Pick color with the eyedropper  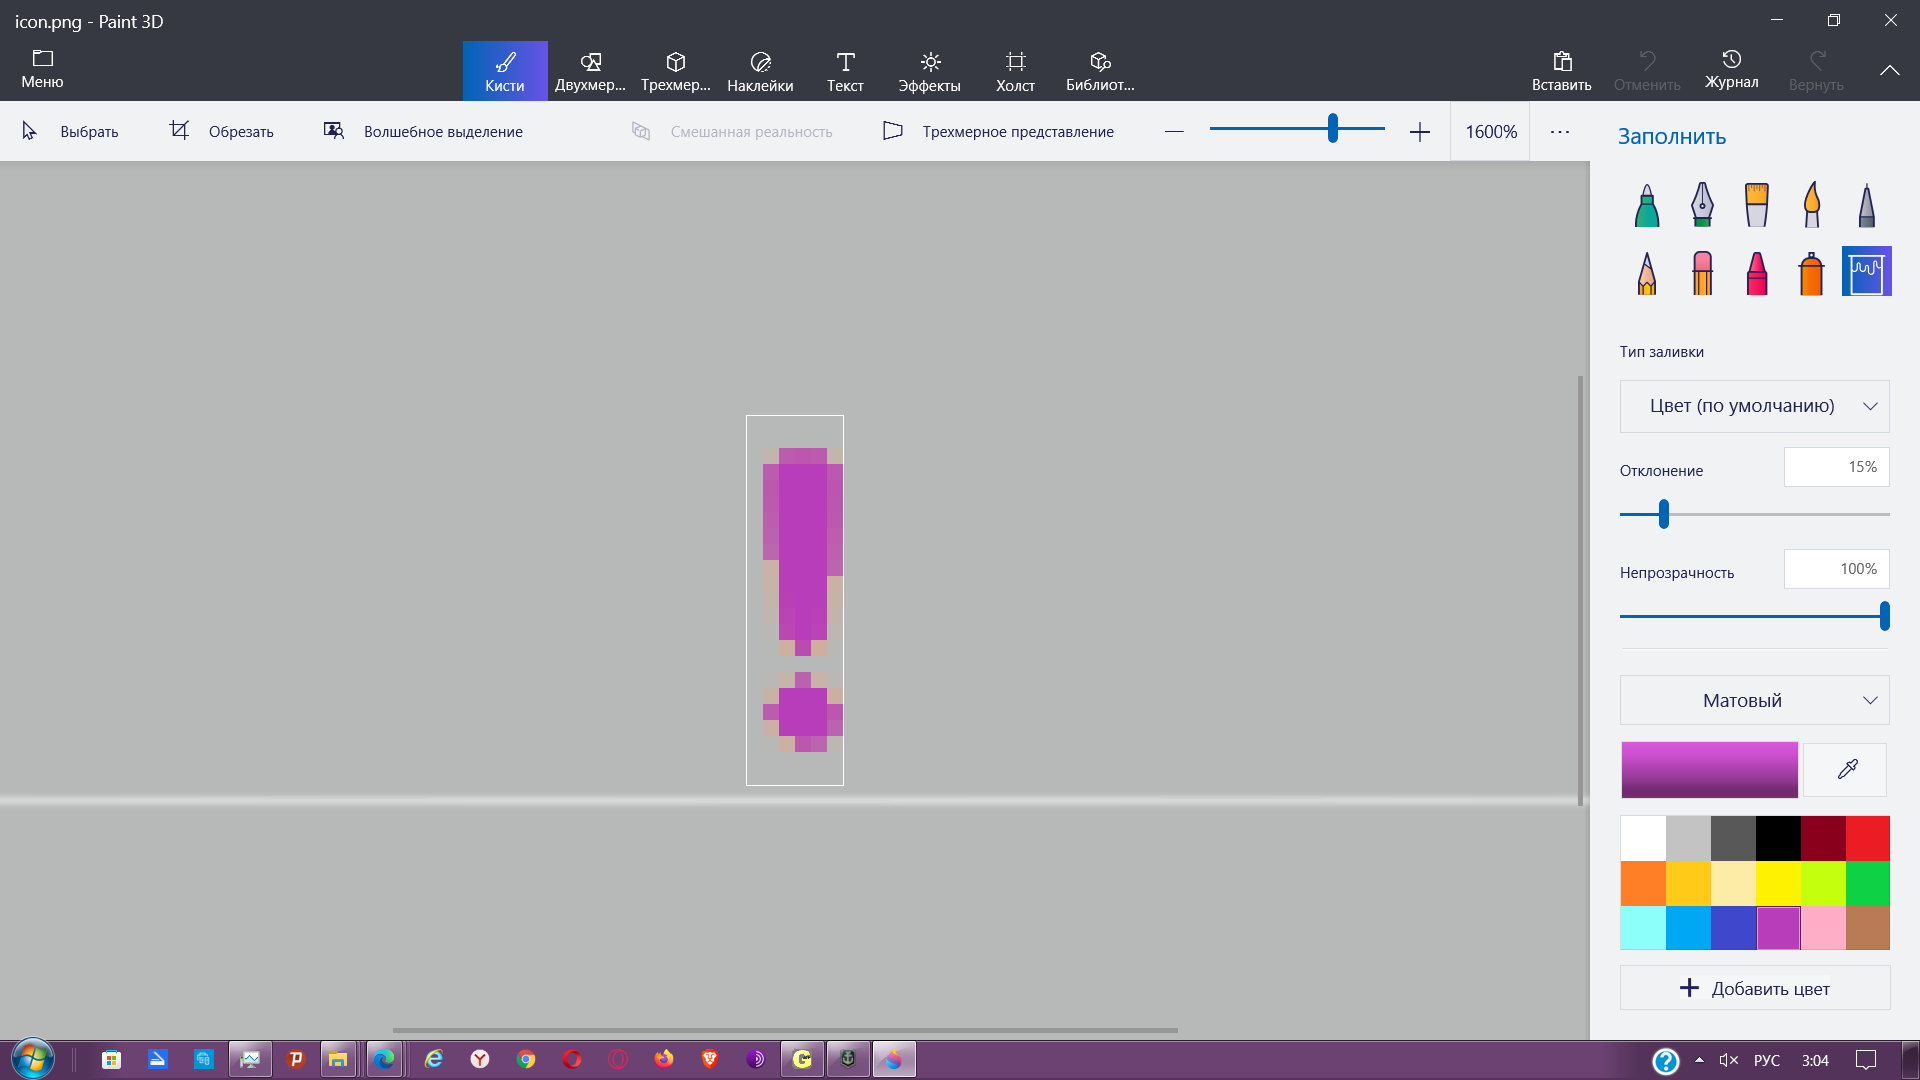[1847, 769]
